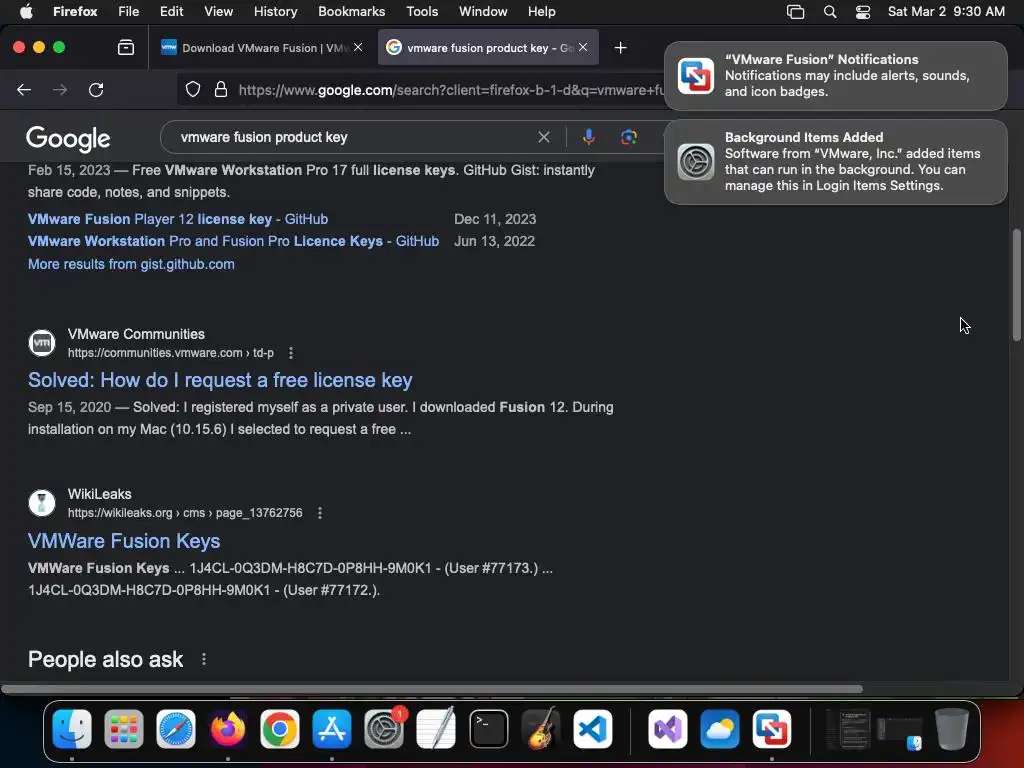Open Firefox View tab list icon
Screen dimensions: 1024x768
click(x=125, y=48)
